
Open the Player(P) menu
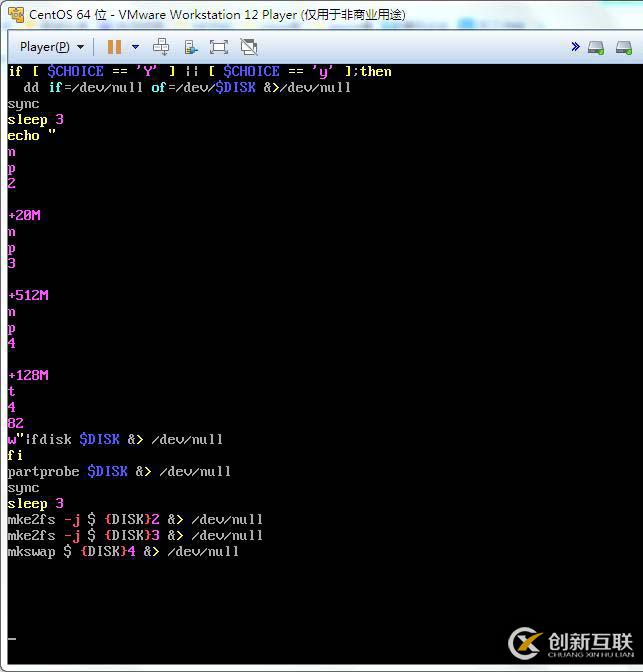coord(51,47)
